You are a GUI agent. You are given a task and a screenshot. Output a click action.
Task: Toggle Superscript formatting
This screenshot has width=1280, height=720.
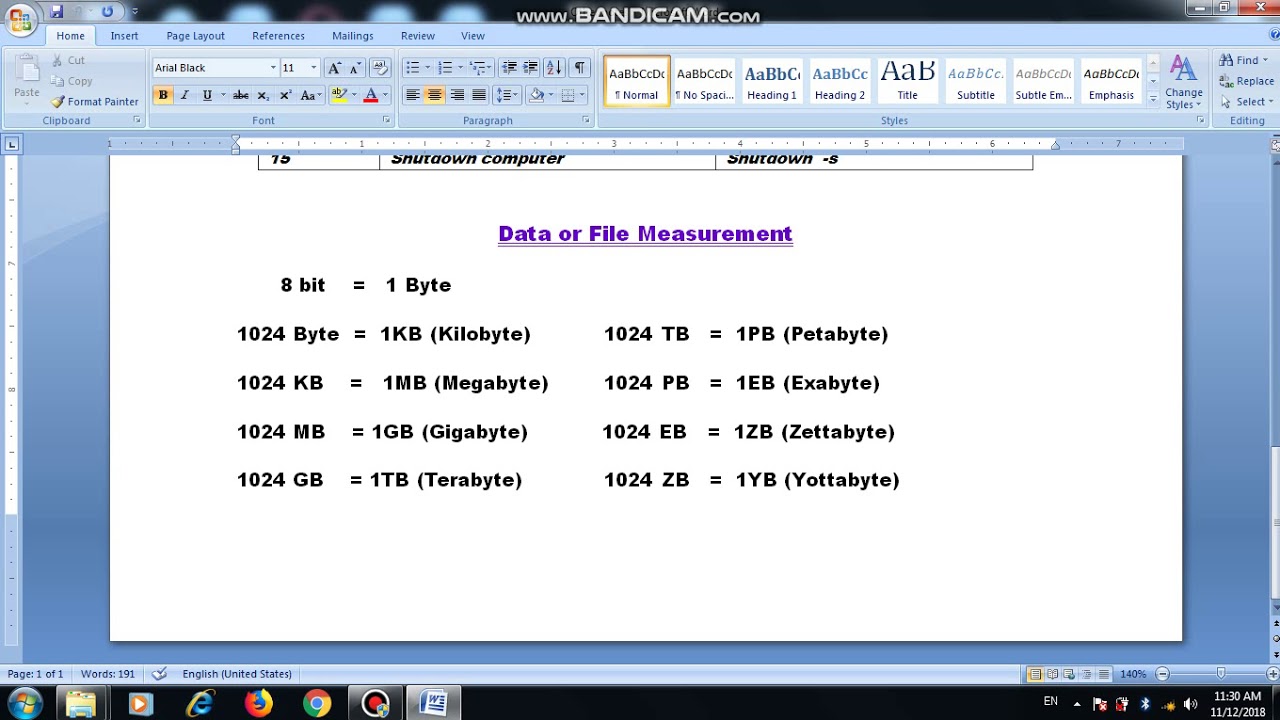pyautogui.click(x=285, y=95)
